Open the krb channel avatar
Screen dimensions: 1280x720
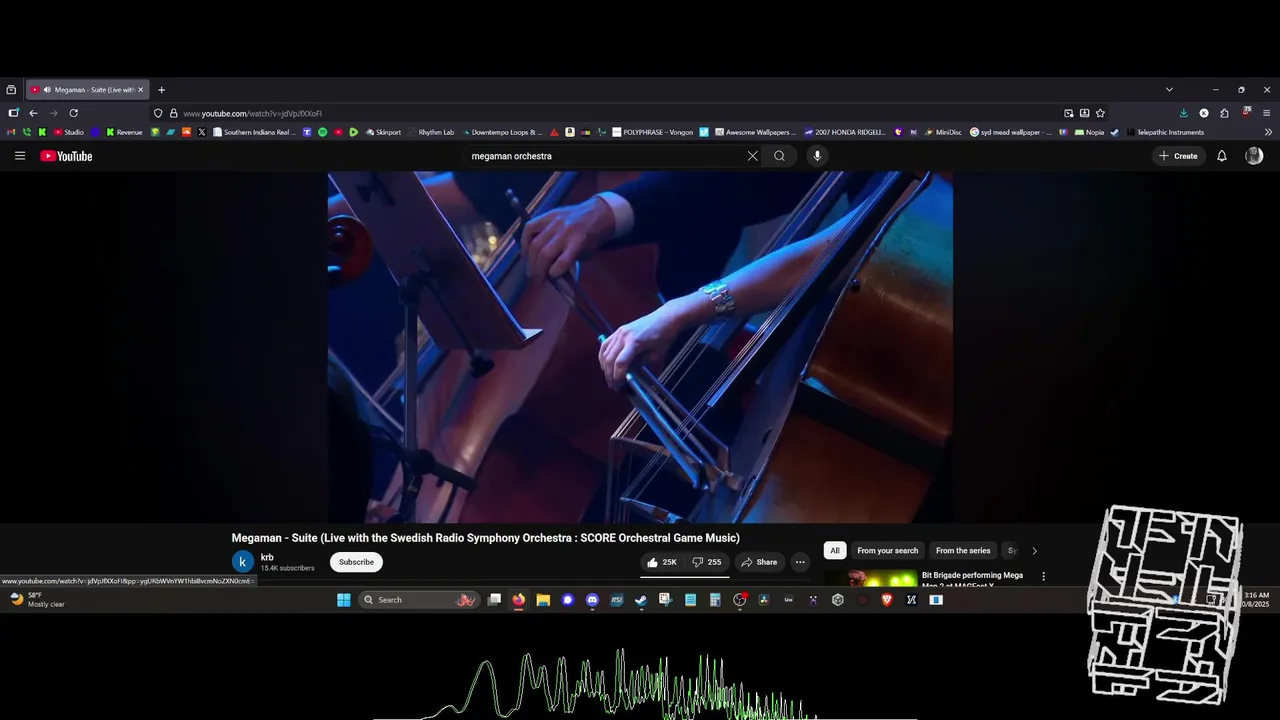(x=242, y=562)
